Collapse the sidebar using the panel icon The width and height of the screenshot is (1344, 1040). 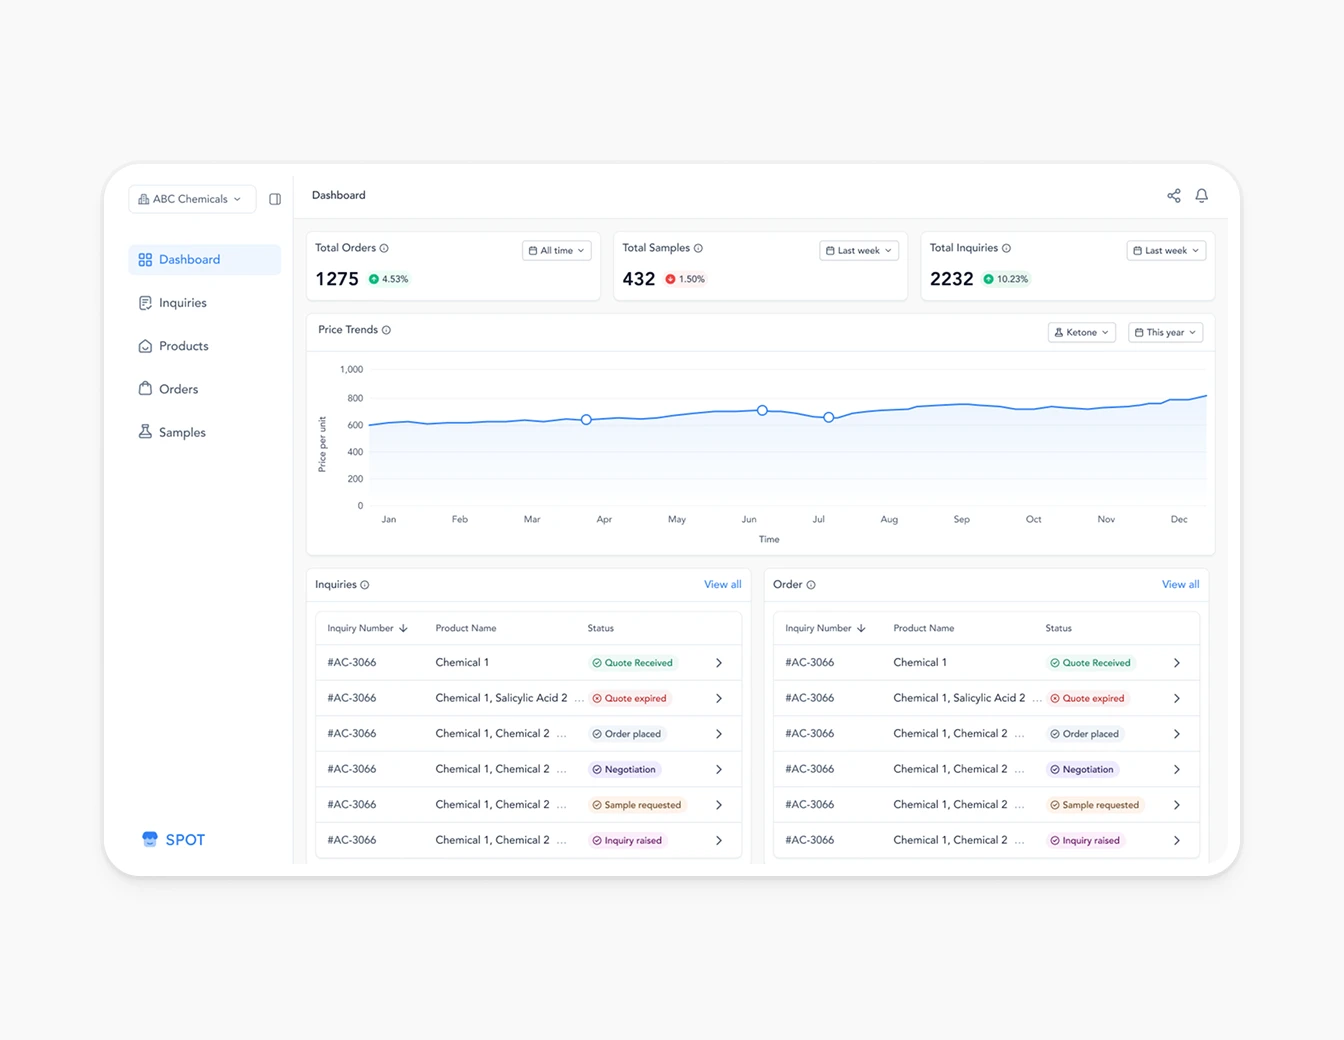tap(275, 198)
